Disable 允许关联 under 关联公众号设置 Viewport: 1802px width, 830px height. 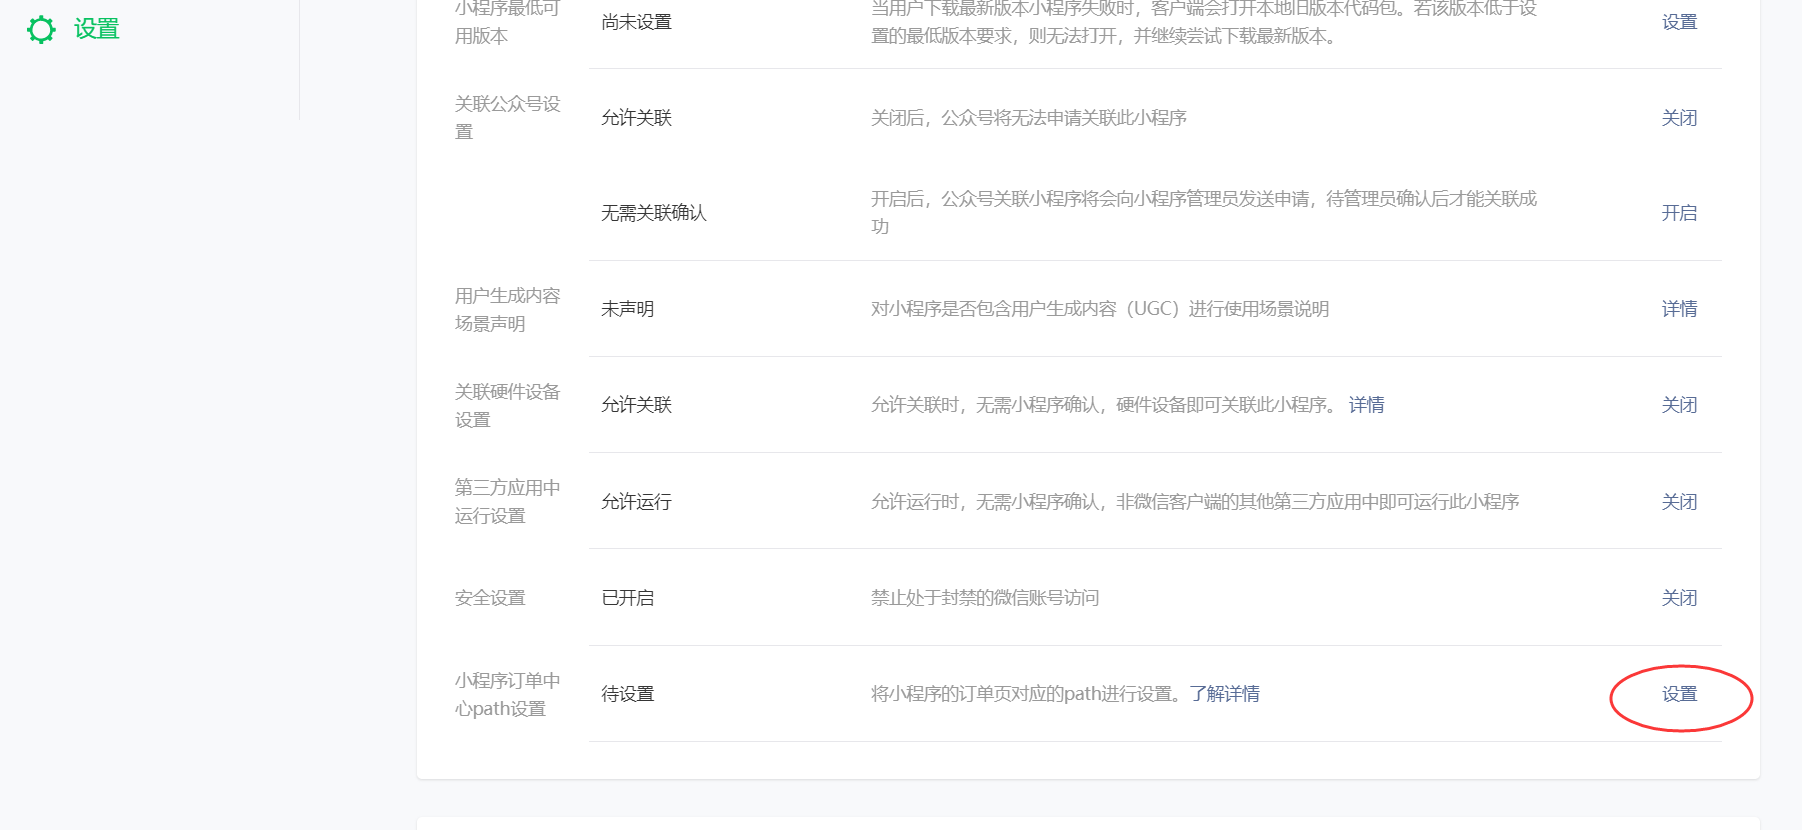tap(1679, 118)
